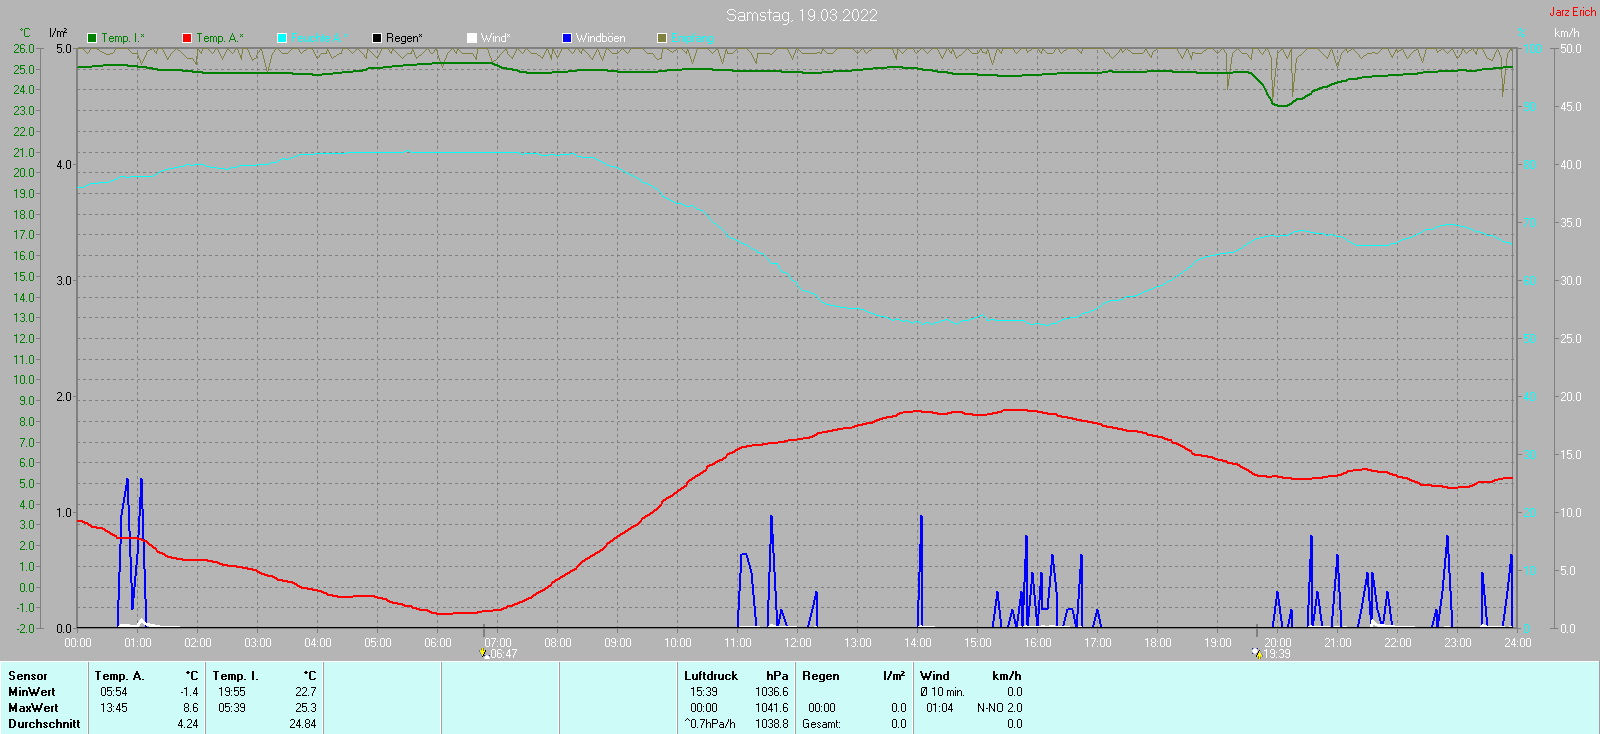Toggle the Windböen series label
1600x734 pixels.
(600, 38)
